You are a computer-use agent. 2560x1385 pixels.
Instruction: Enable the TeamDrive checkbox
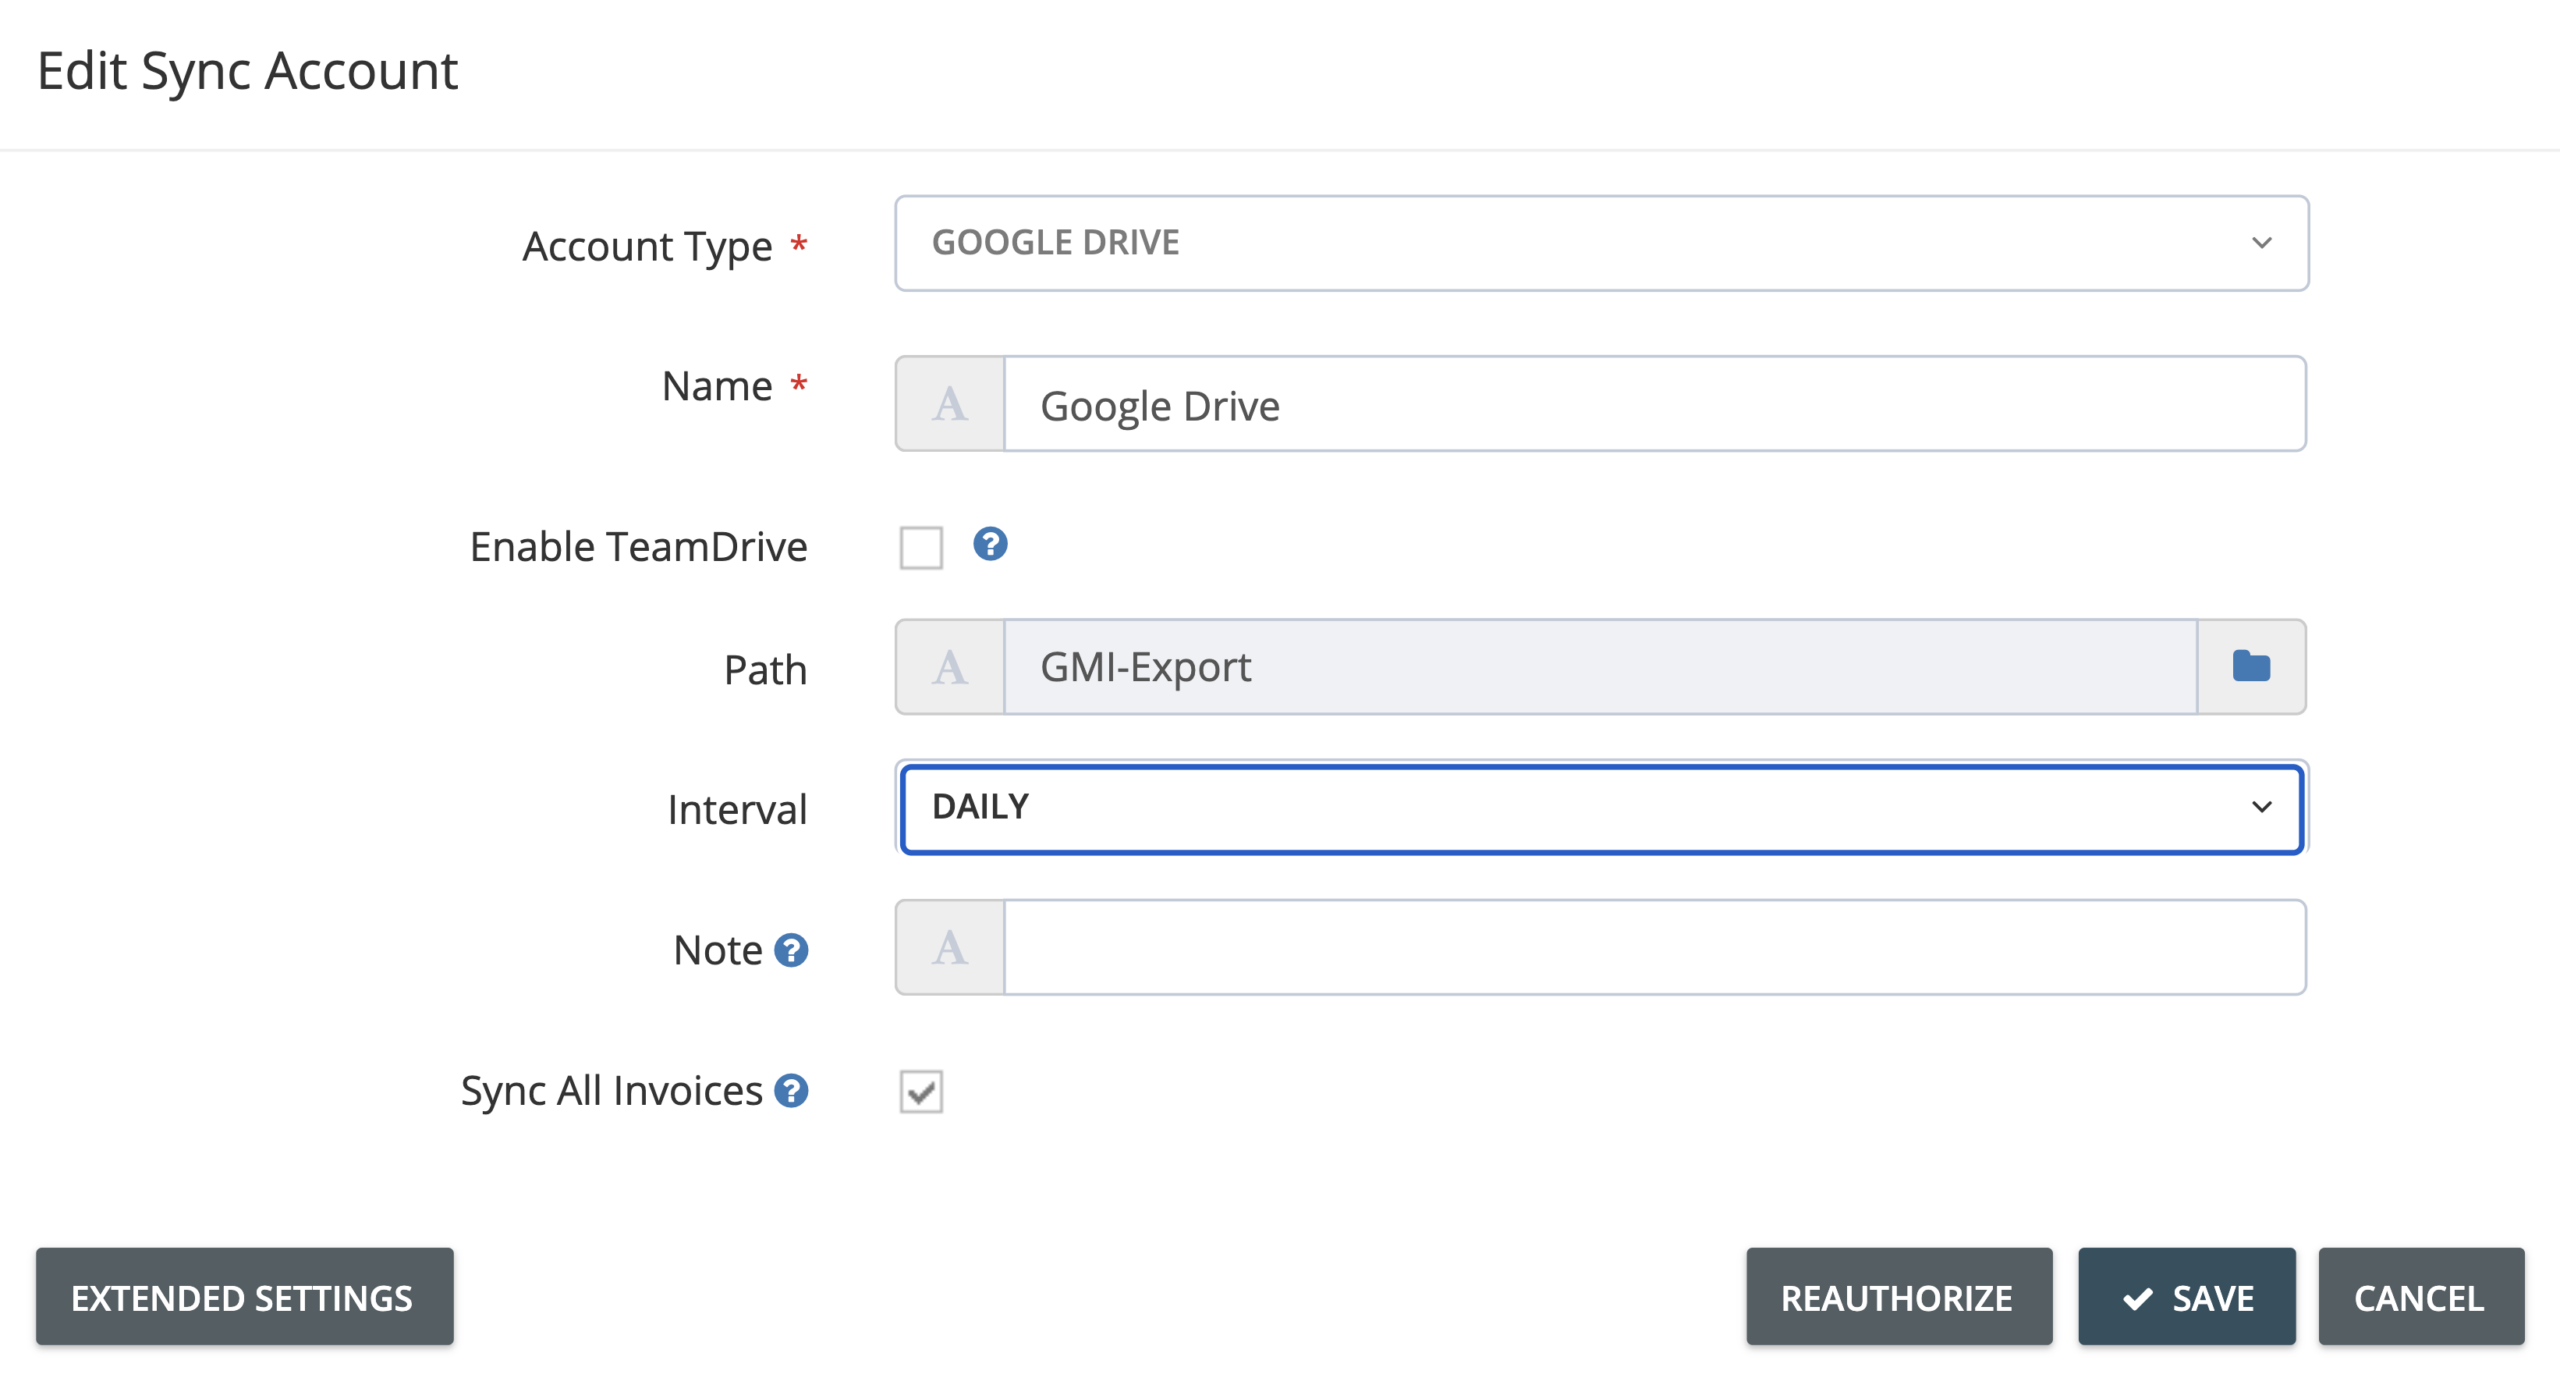(x=921, y=547)
